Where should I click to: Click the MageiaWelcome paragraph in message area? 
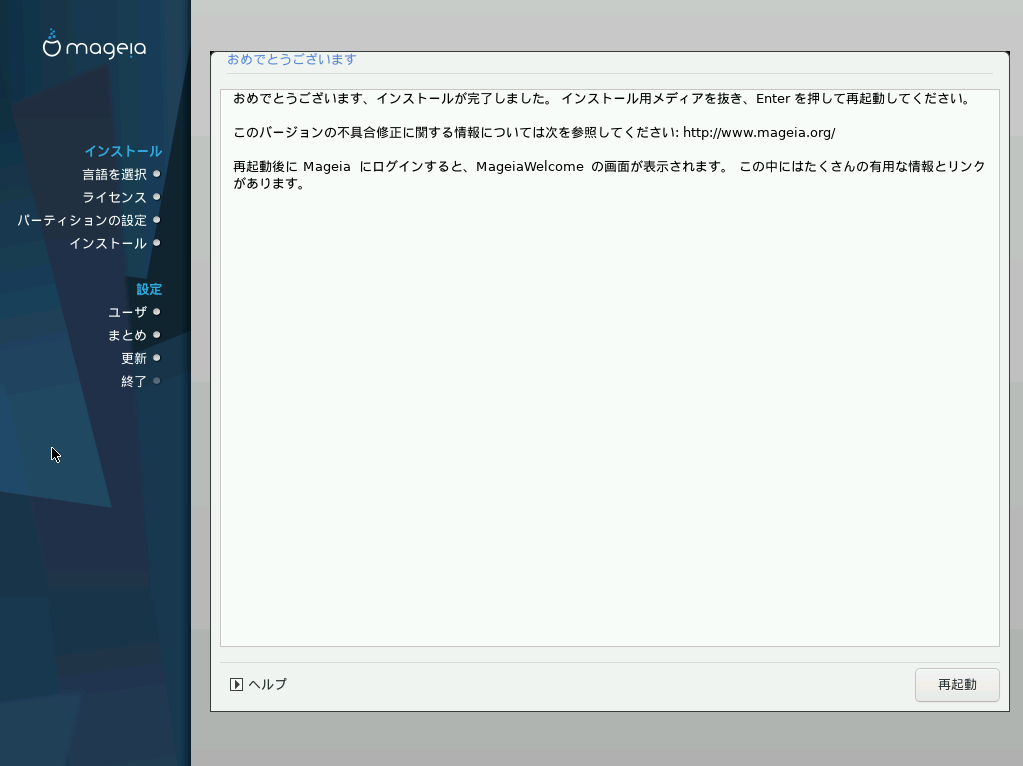point(608,175)
